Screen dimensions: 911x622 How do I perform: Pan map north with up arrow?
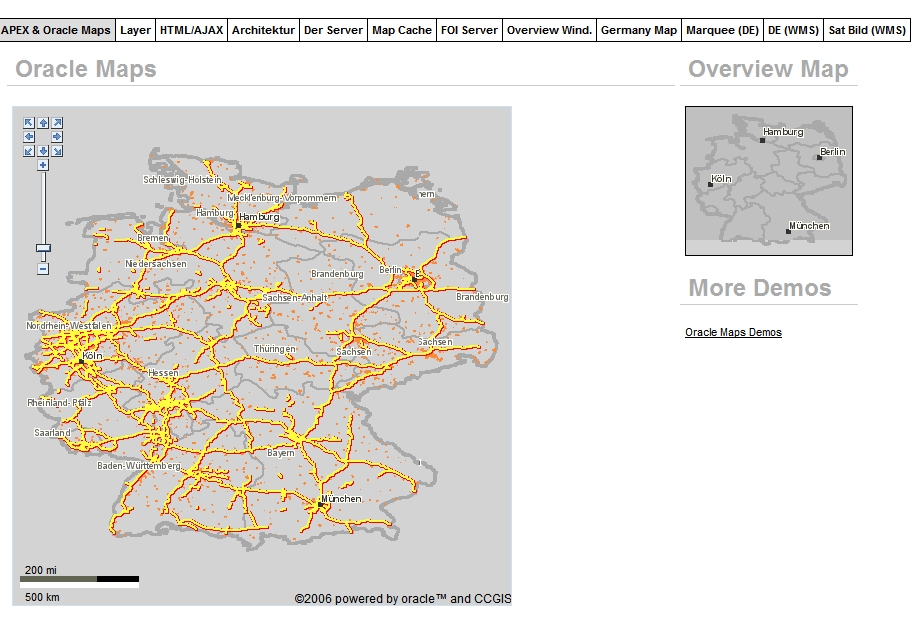point(43,123)
